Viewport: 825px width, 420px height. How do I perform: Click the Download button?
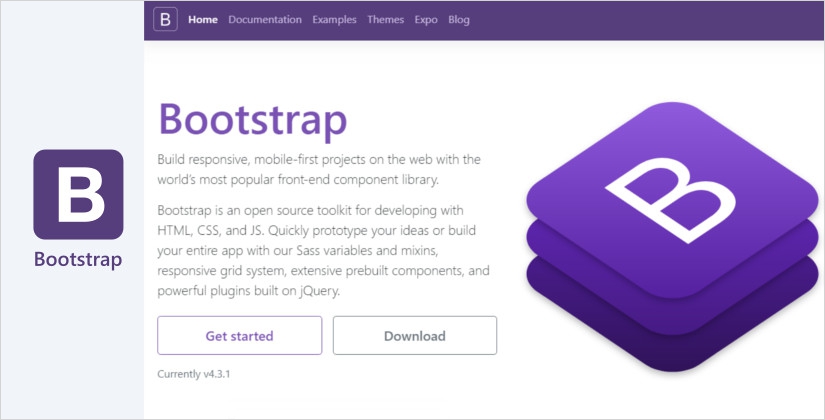coord(414,336)
